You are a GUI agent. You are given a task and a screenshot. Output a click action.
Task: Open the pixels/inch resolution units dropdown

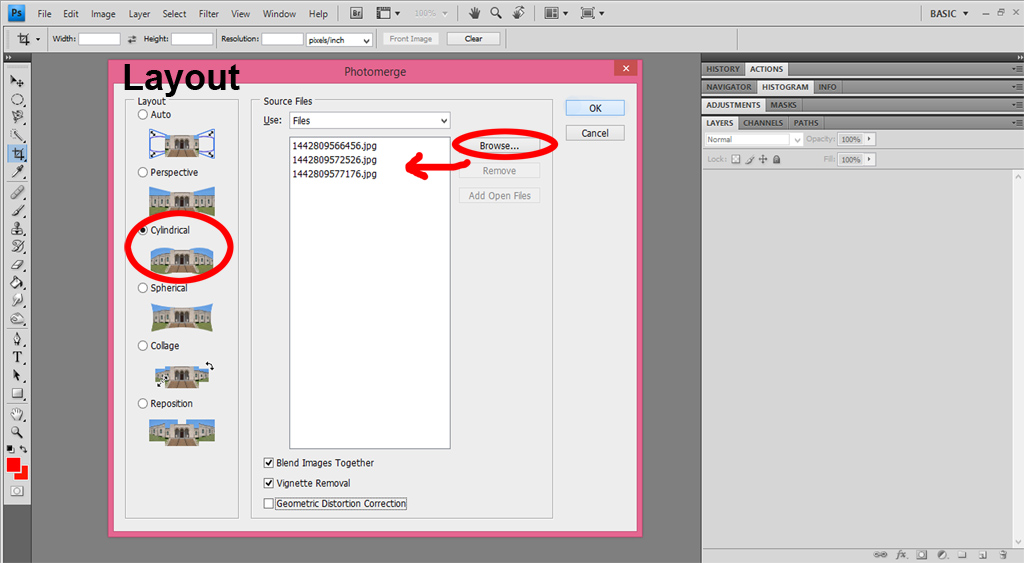(x=340, y=40)
